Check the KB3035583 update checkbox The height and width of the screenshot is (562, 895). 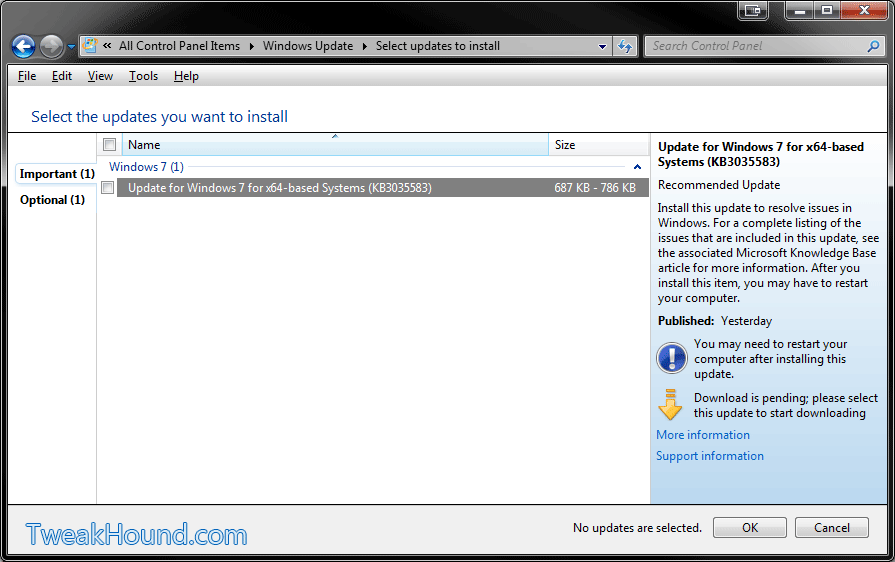tap(107, 188)
